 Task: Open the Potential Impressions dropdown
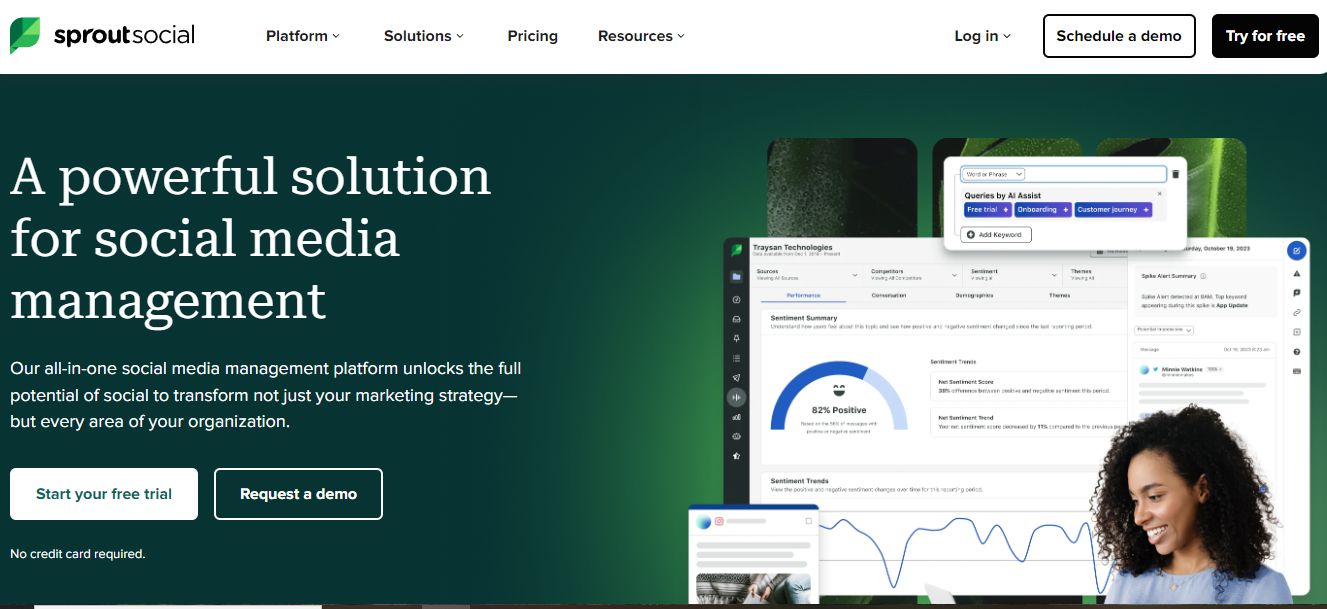1163,329
